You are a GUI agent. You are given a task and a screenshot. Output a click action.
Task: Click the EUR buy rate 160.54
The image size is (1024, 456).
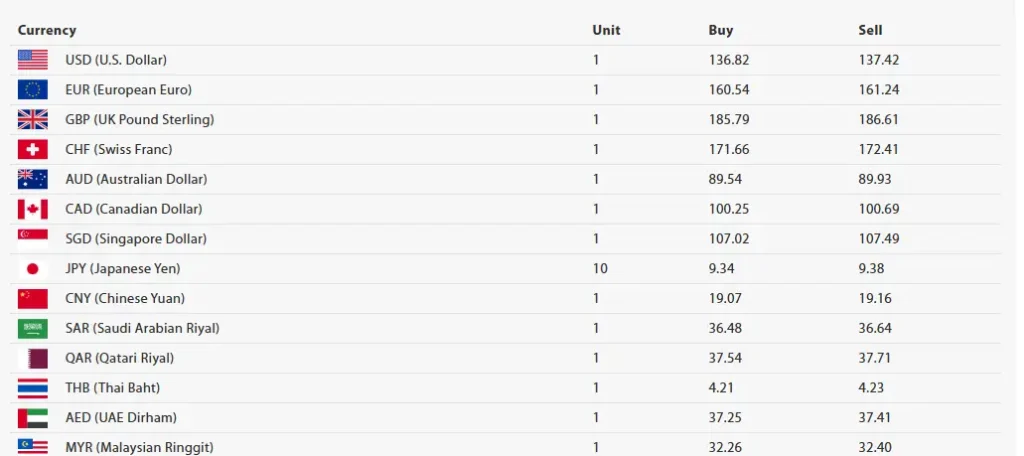pyautogui.click(x=729, y=90)
